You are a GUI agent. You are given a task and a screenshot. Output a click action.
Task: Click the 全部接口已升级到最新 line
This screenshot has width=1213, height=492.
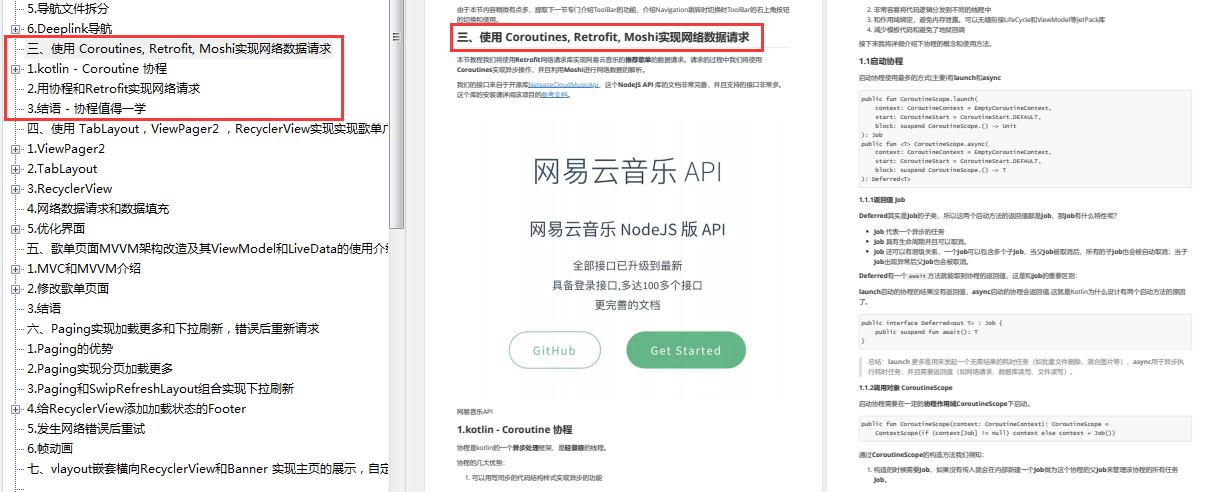coord(627,266)
